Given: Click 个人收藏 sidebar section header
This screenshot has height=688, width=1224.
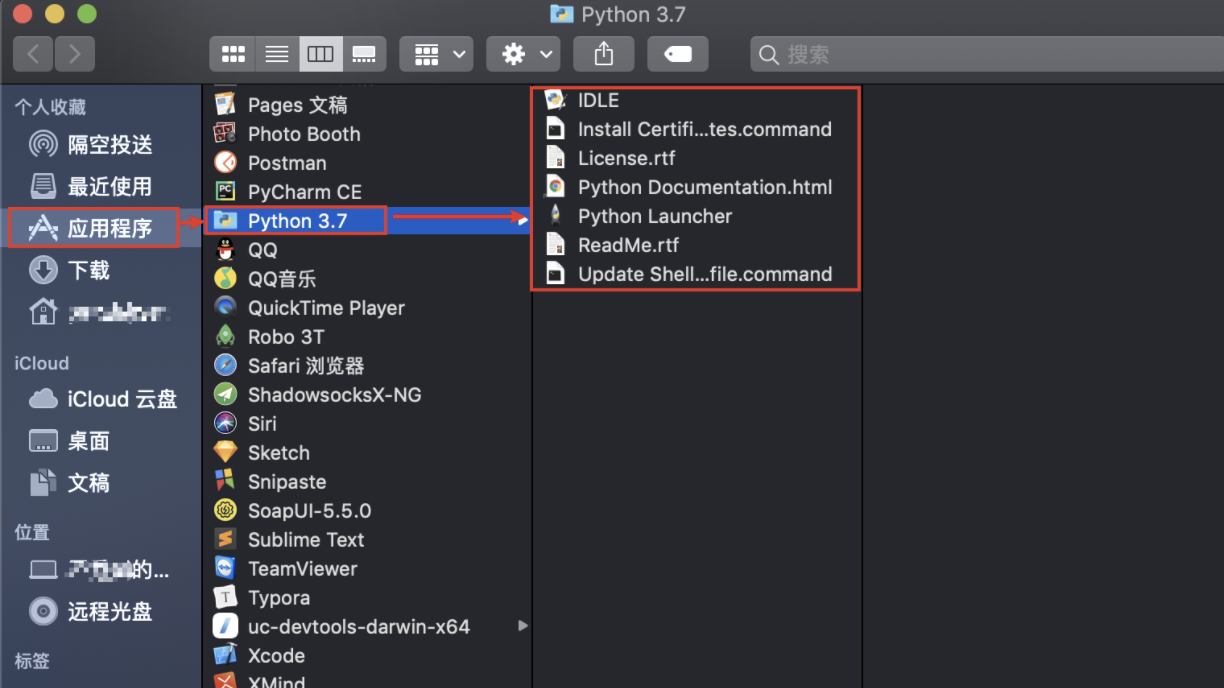Looking at the screenshot, I should (x=50, y=107).
